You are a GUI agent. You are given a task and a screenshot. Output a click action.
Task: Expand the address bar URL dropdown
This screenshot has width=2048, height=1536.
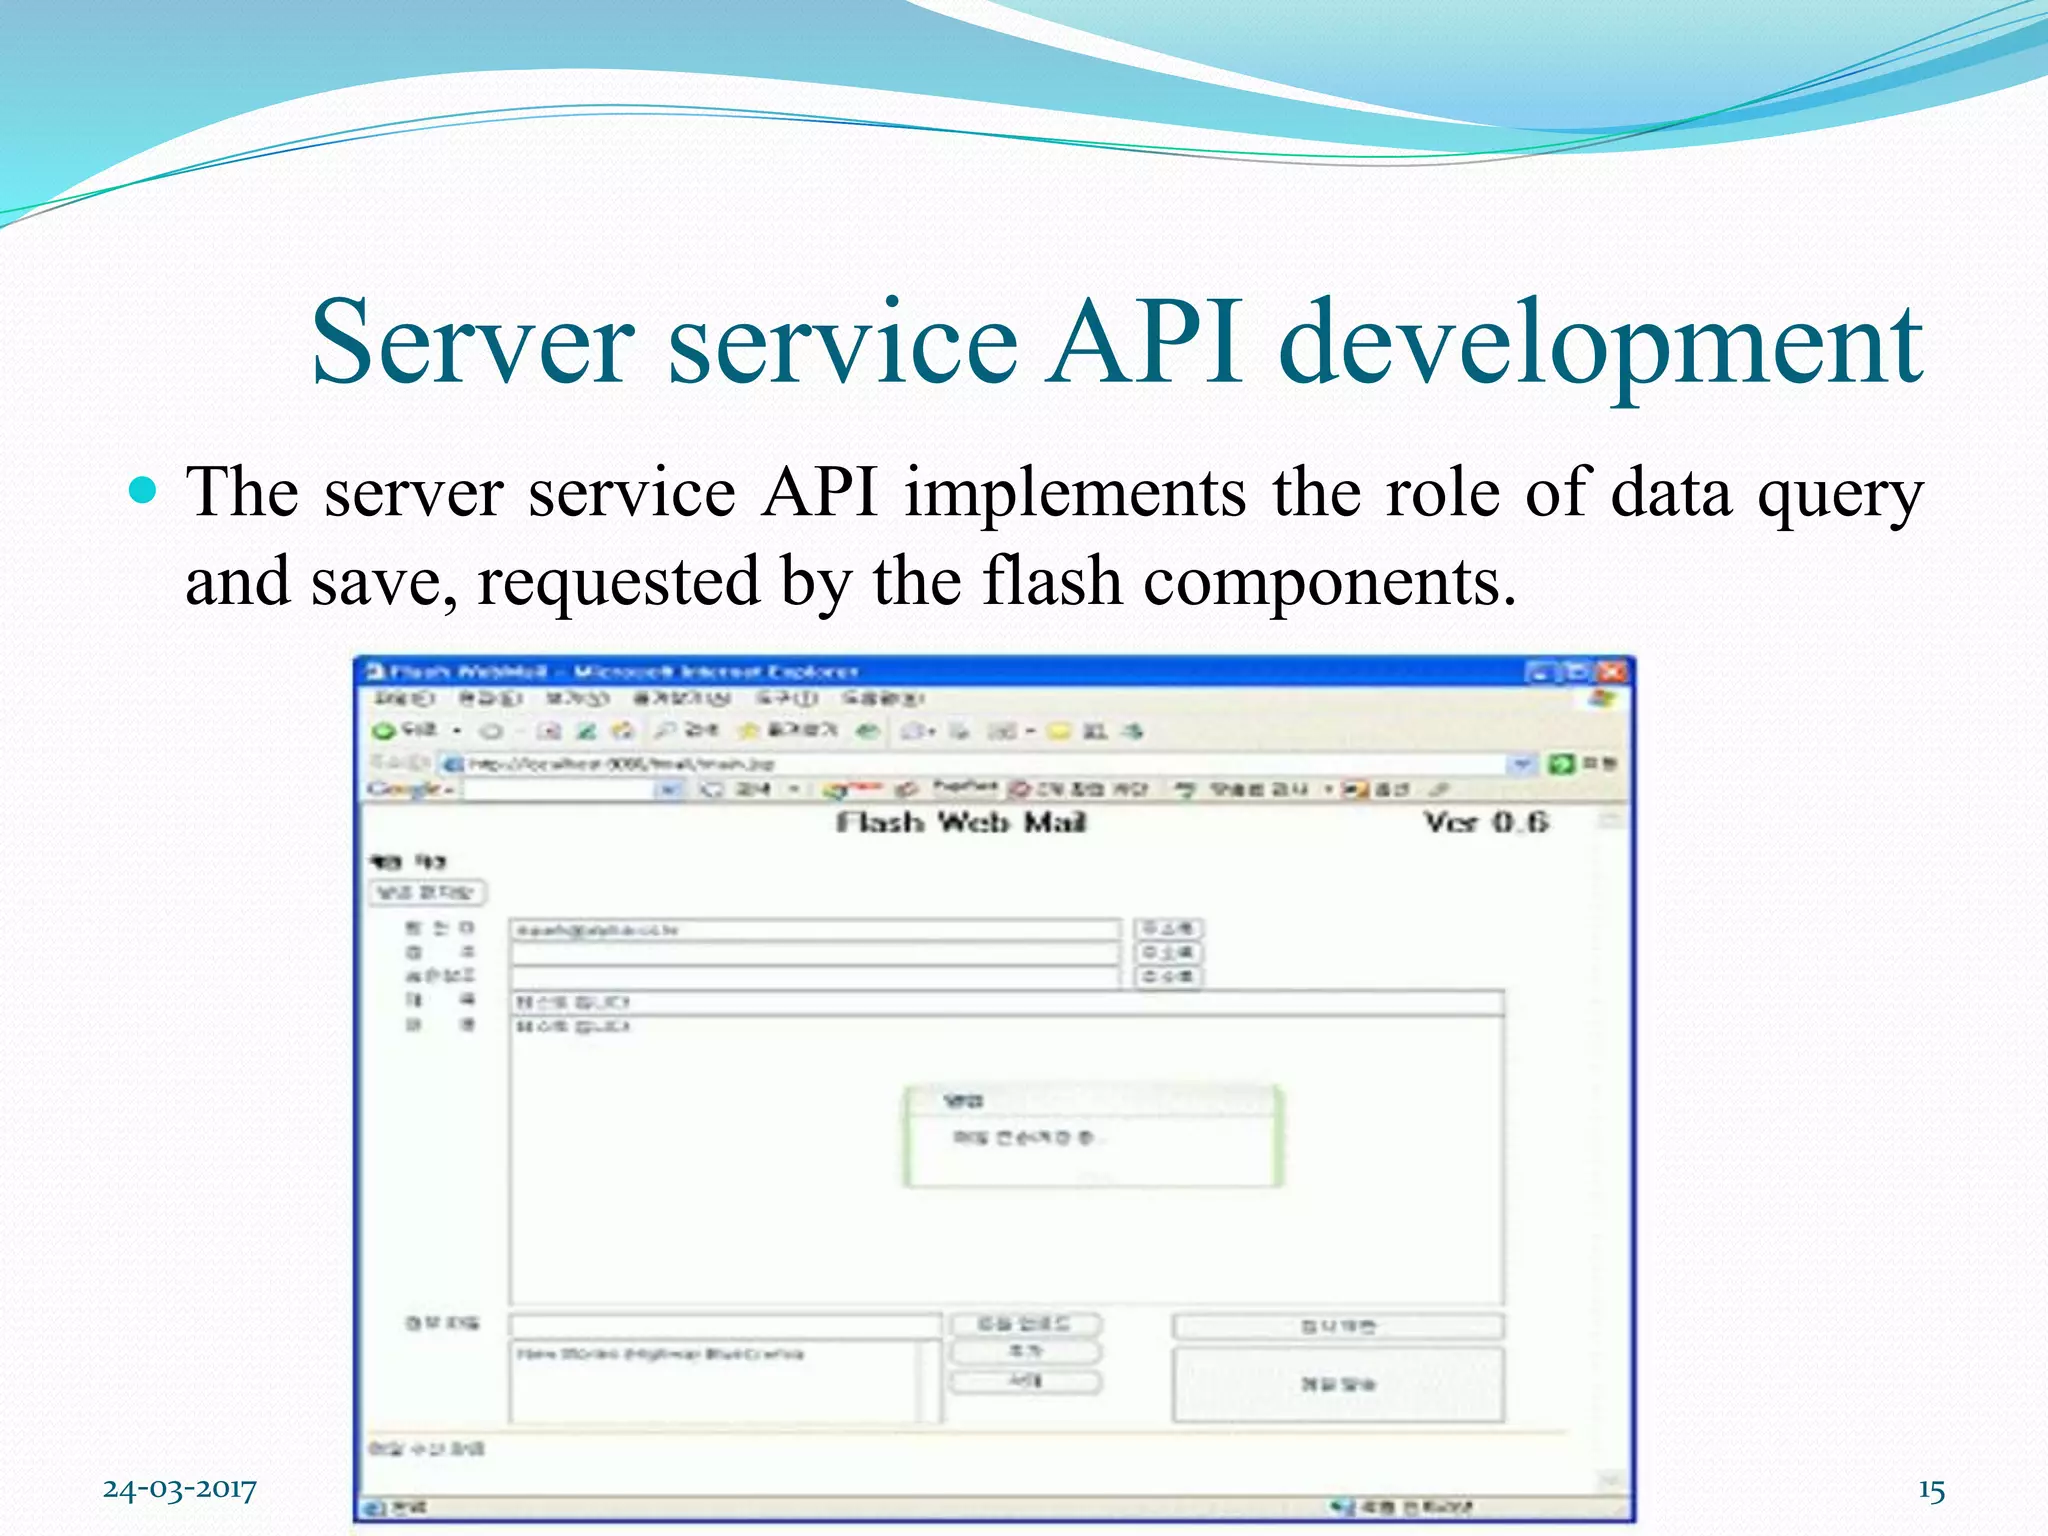pos(1521,764)
